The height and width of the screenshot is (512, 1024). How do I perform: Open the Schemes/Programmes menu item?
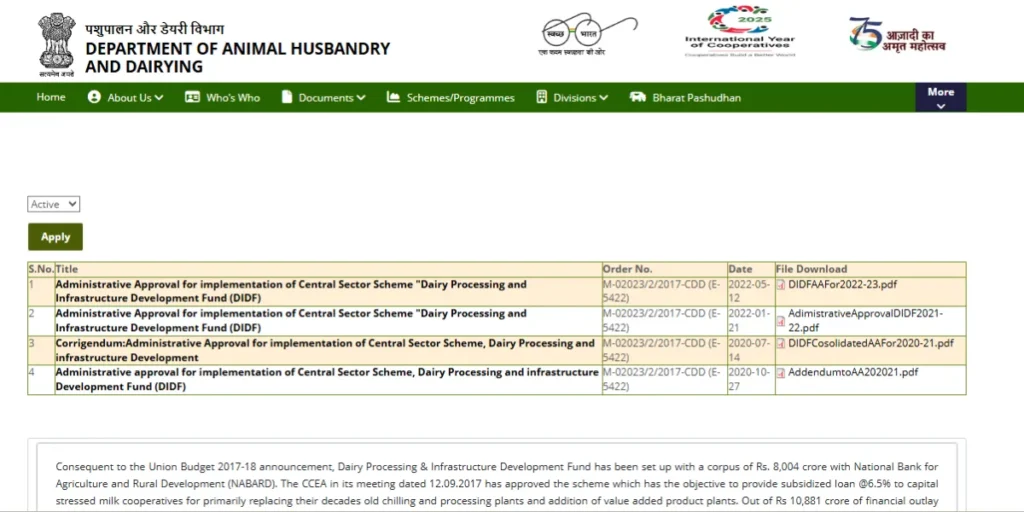pyautogui.click(x=460, y=98)
